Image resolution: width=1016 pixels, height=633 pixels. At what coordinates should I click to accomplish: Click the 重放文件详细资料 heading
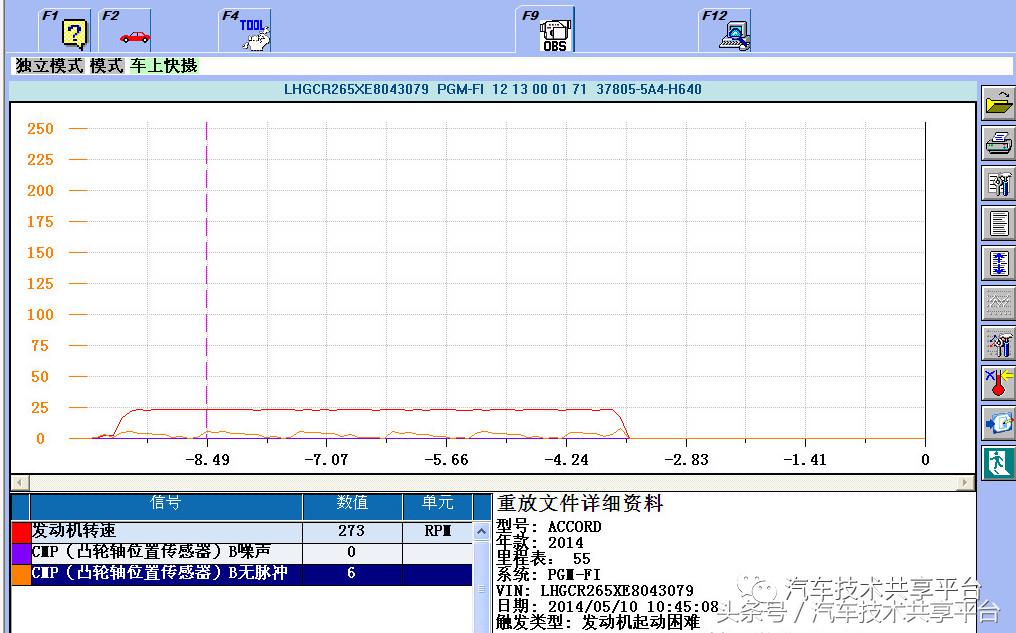[x=580, y=504]
